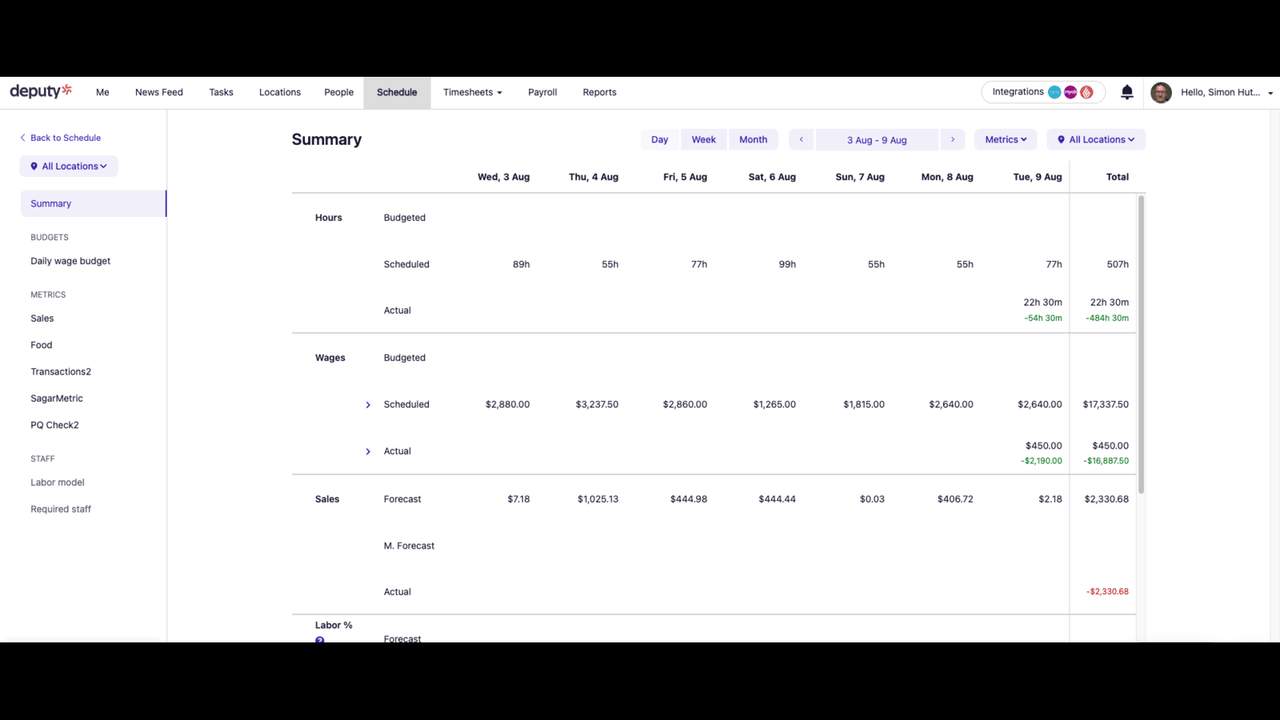
Task: Click the $406.72 Monday forecast cell
Action: 955,499
